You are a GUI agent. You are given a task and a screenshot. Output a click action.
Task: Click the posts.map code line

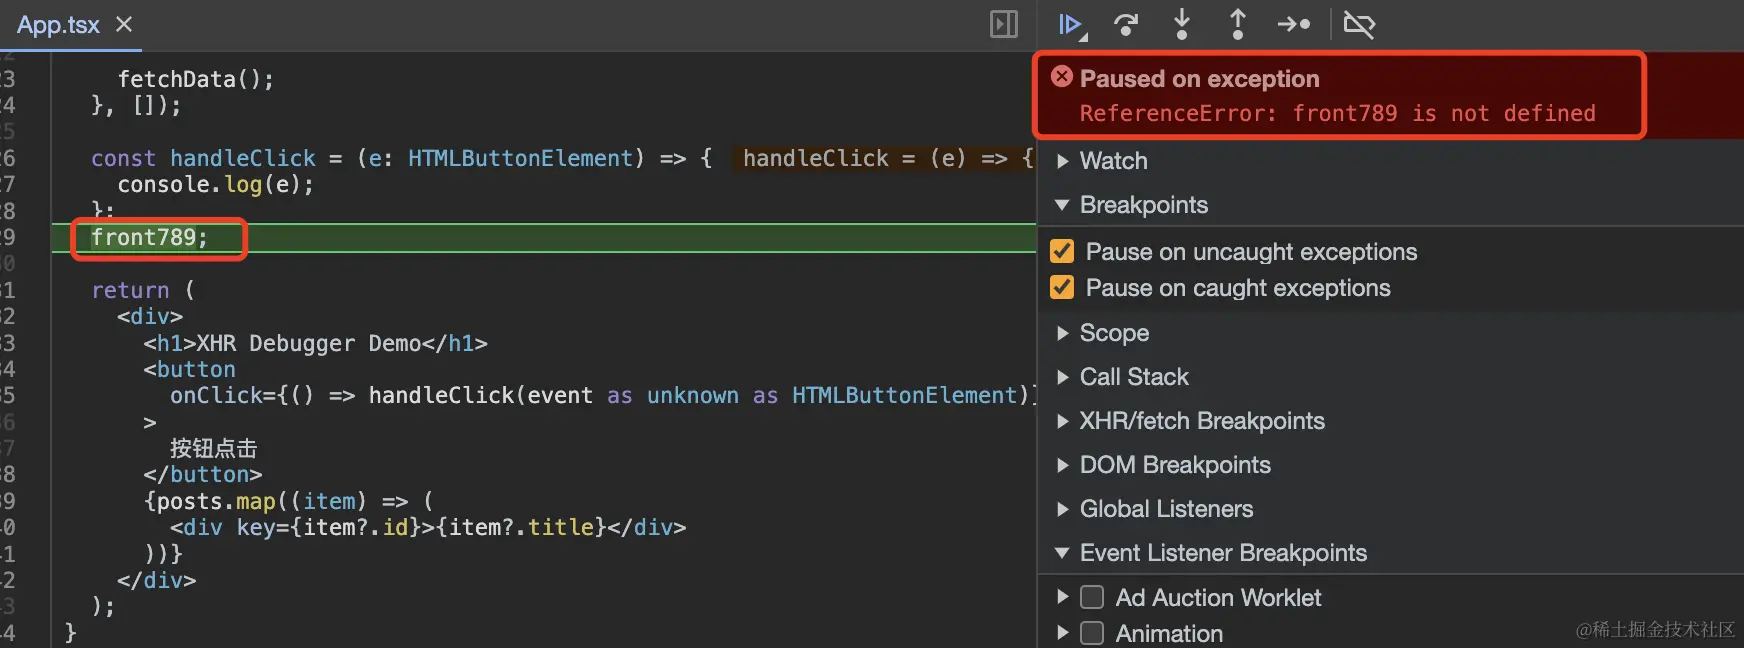point(288,501)
